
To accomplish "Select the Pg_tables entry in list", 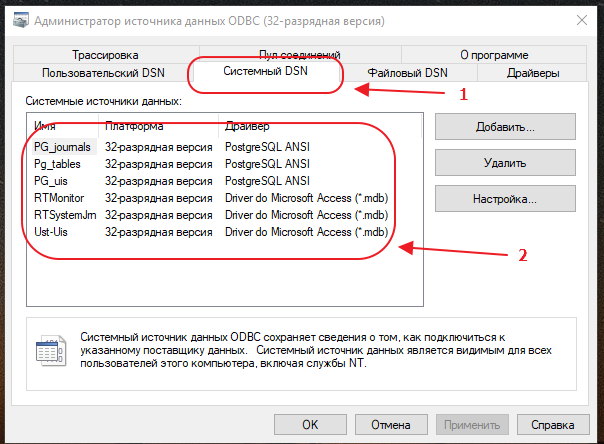I will (59, 163).
